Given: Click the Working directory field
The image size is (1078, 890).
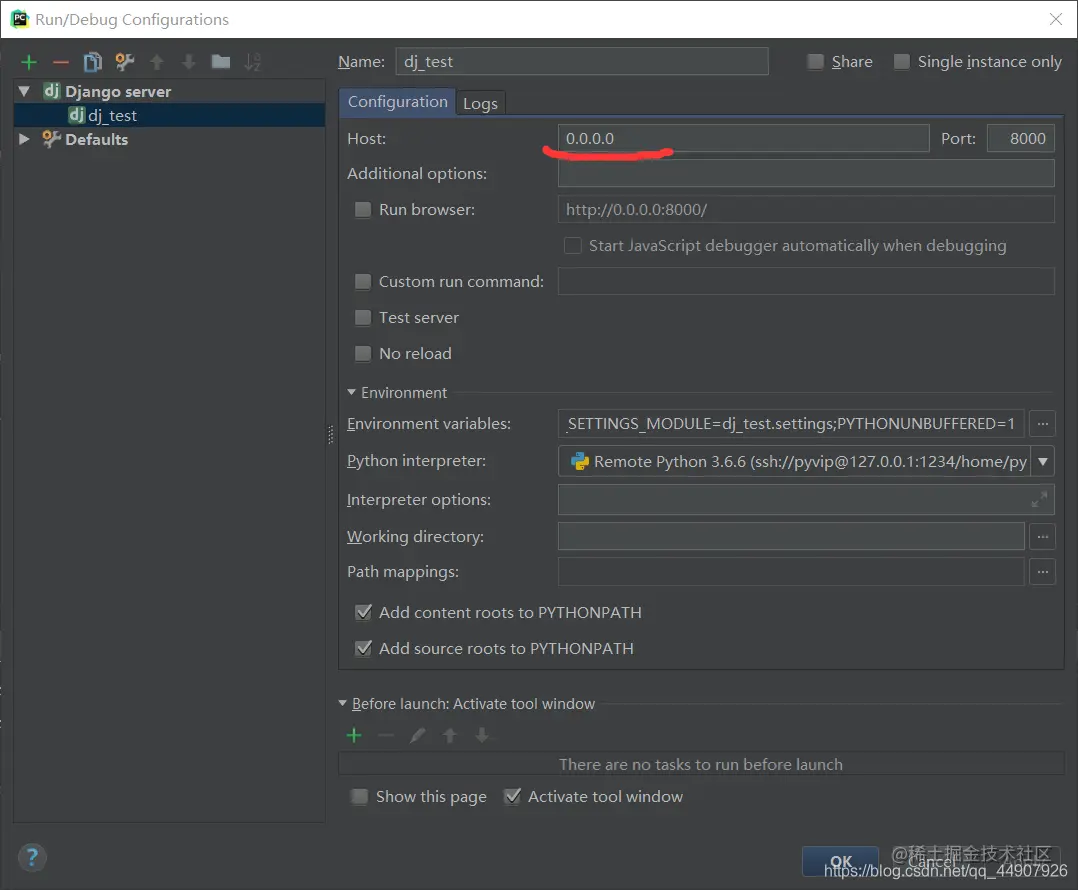Looking at the screenshot, I should (x=791, y=536).
